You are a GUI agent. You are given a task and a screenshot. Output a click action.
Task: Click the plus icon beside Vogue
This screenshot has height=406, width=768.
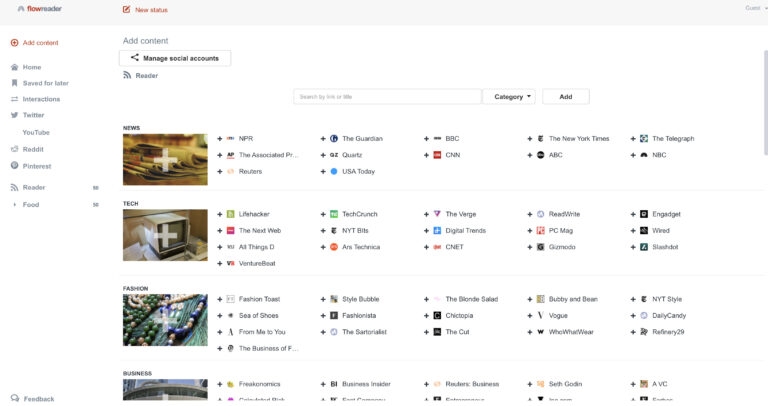[530, 315]
